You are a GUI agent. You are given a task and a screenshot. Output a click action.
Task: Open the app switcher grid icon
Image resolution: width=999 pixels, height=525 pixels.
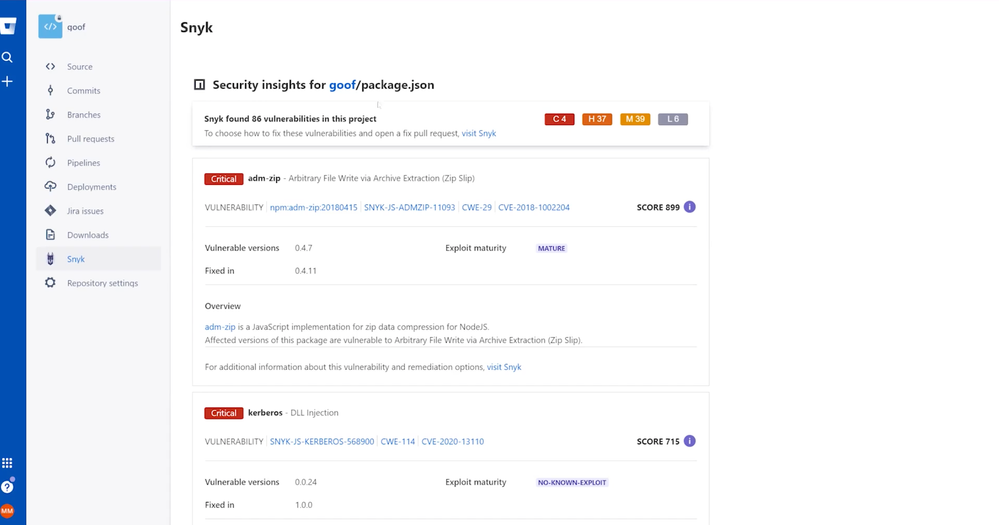coord(7,463)
